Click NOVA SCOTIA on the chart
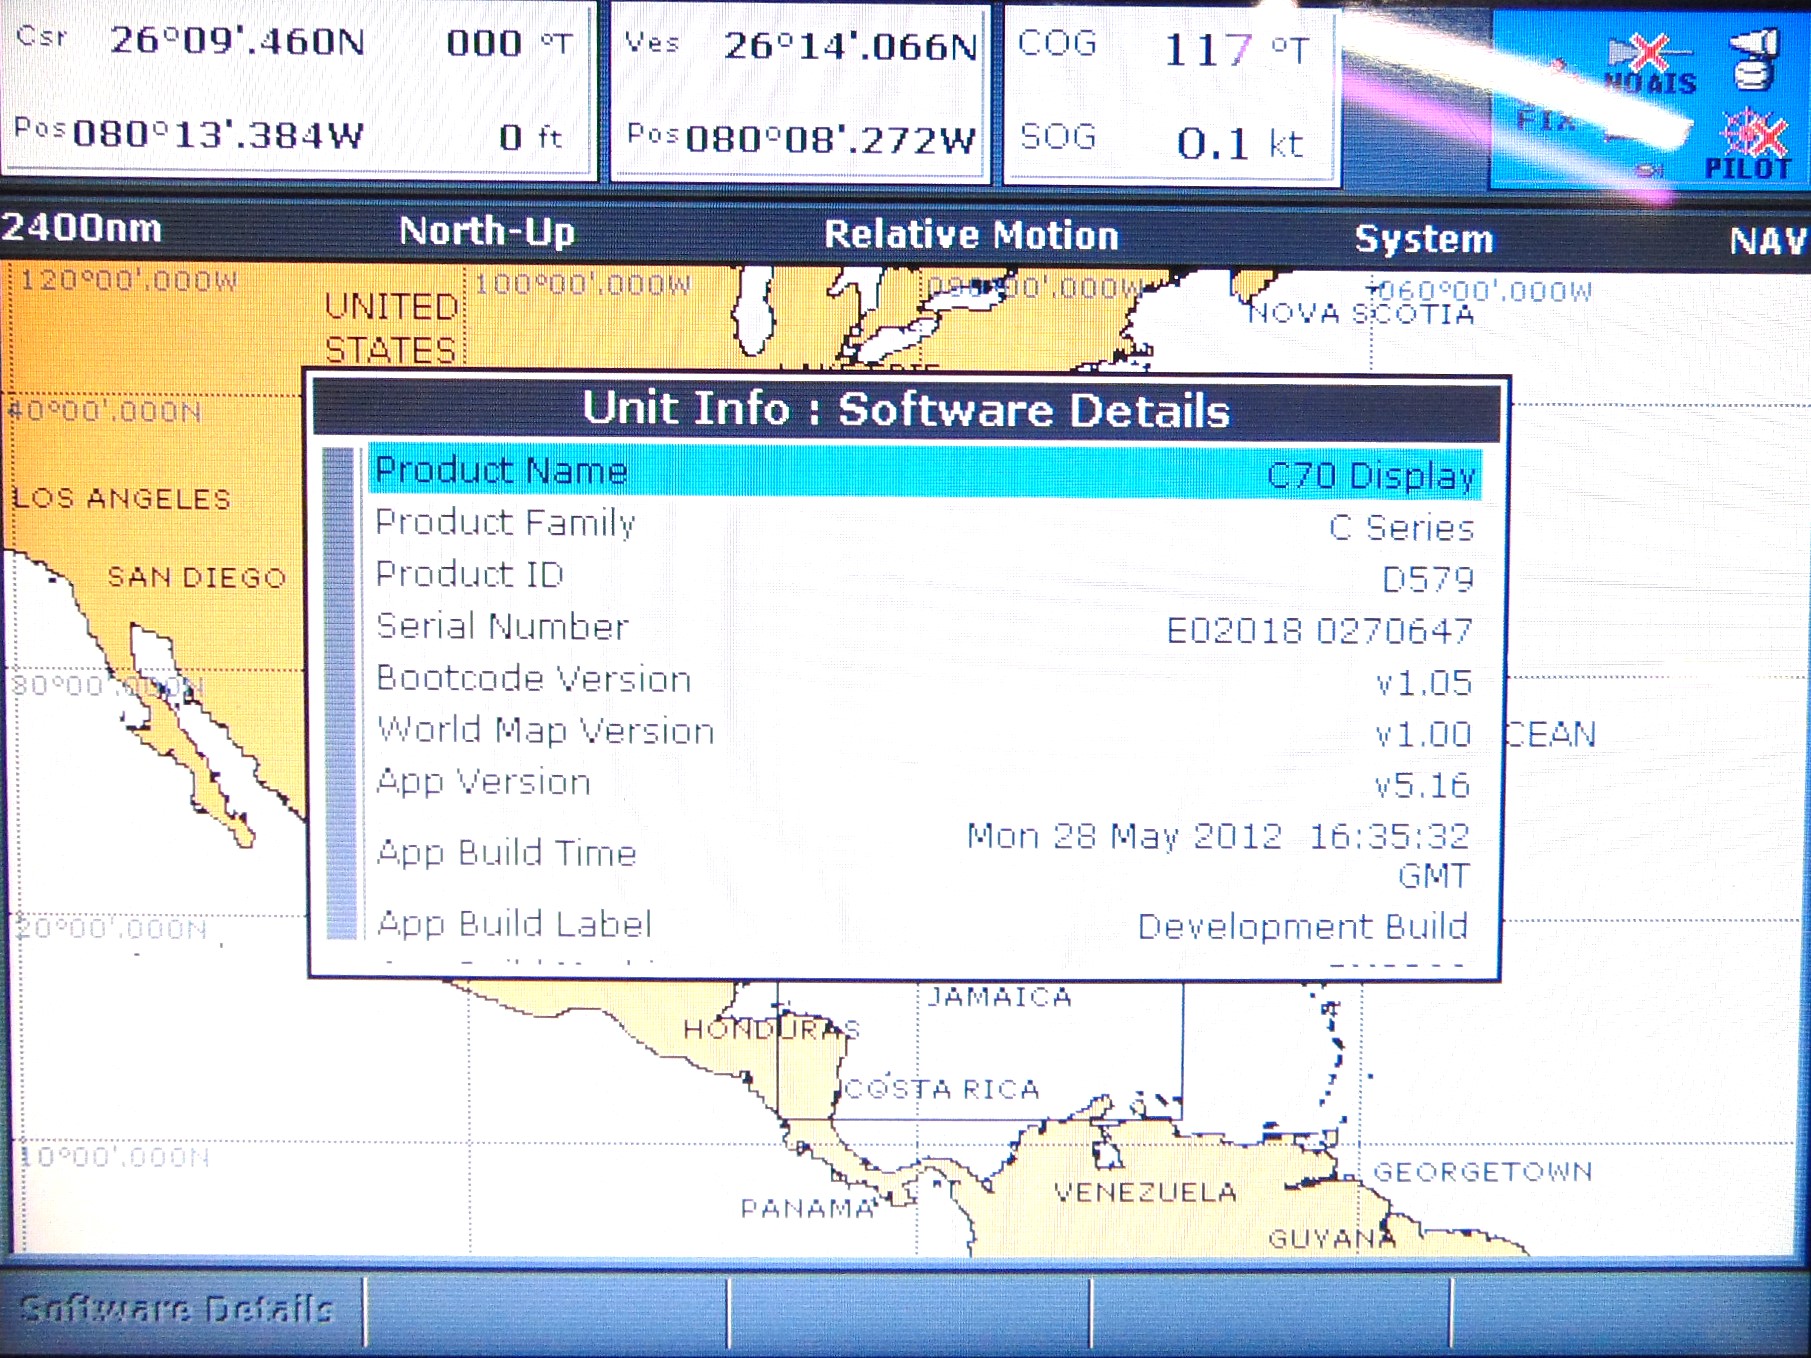This screenshot has height=1358, width=1811. point(1361,314)
